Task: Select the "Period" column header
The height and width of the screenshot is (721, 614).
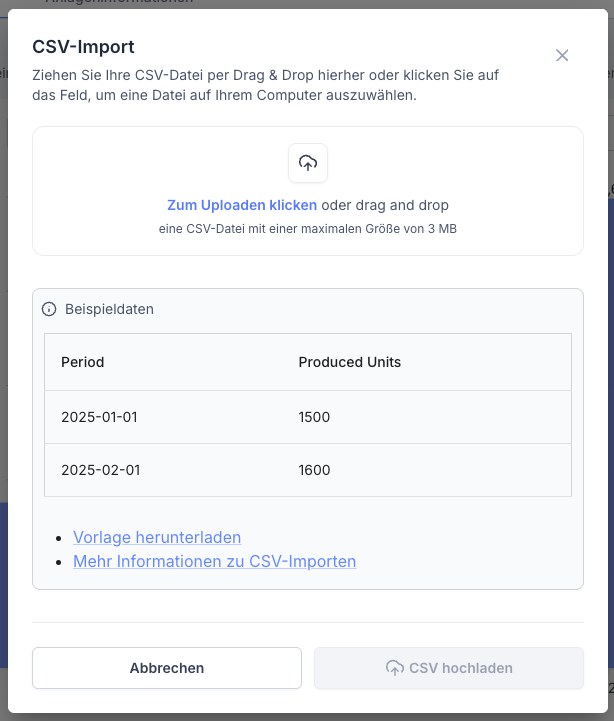Action: 83,362
